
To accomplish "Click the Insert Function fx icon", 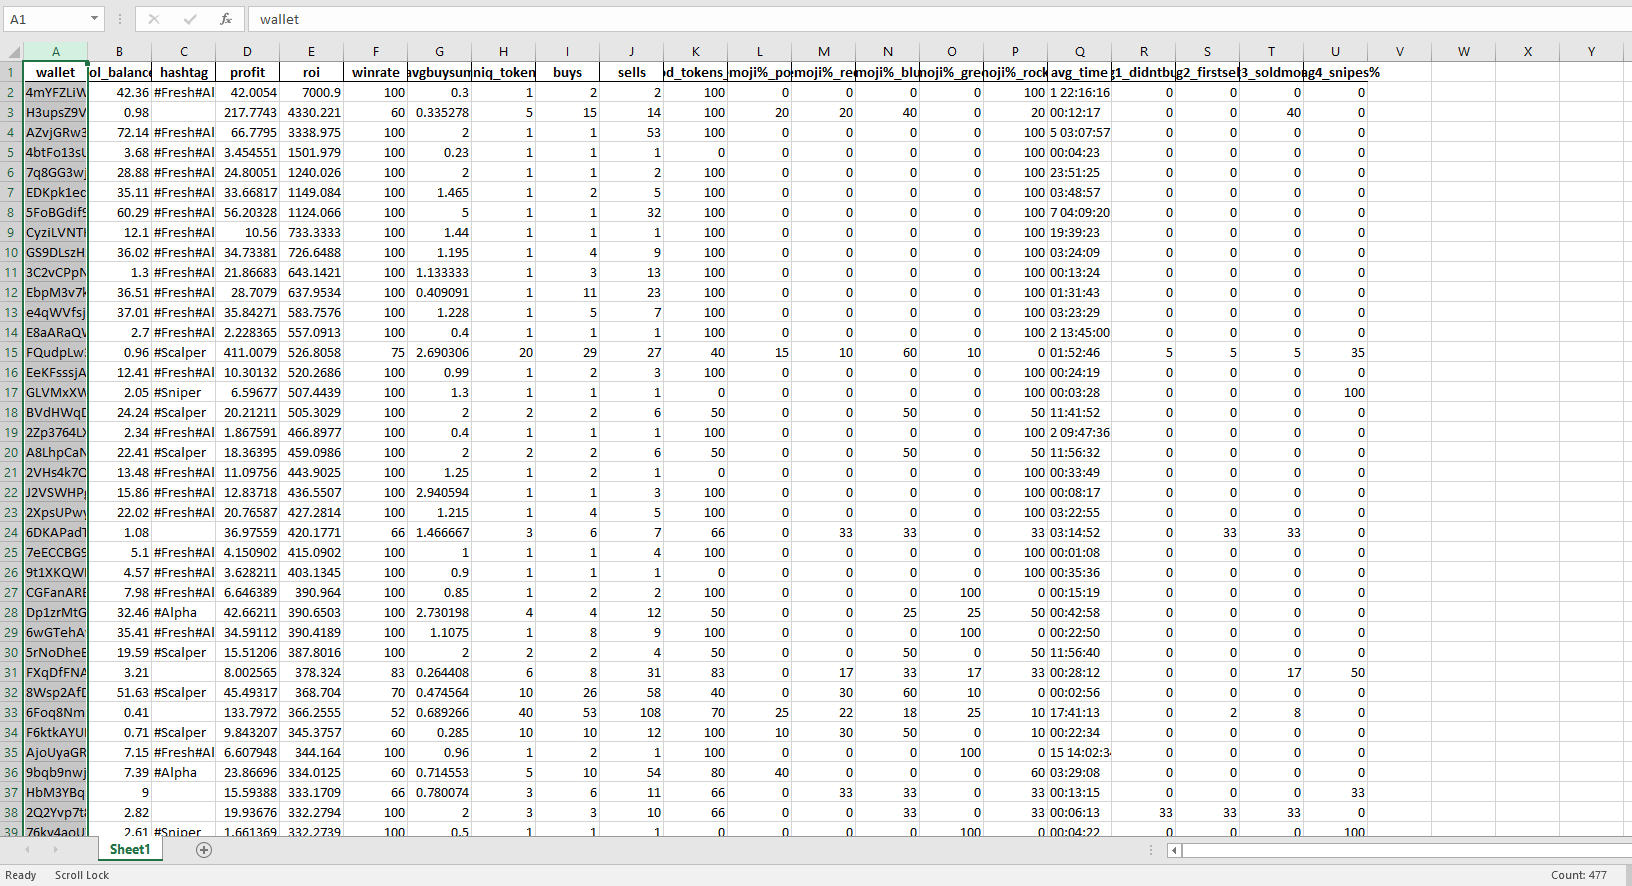I will pyautogui.click(x=226, y=19).
